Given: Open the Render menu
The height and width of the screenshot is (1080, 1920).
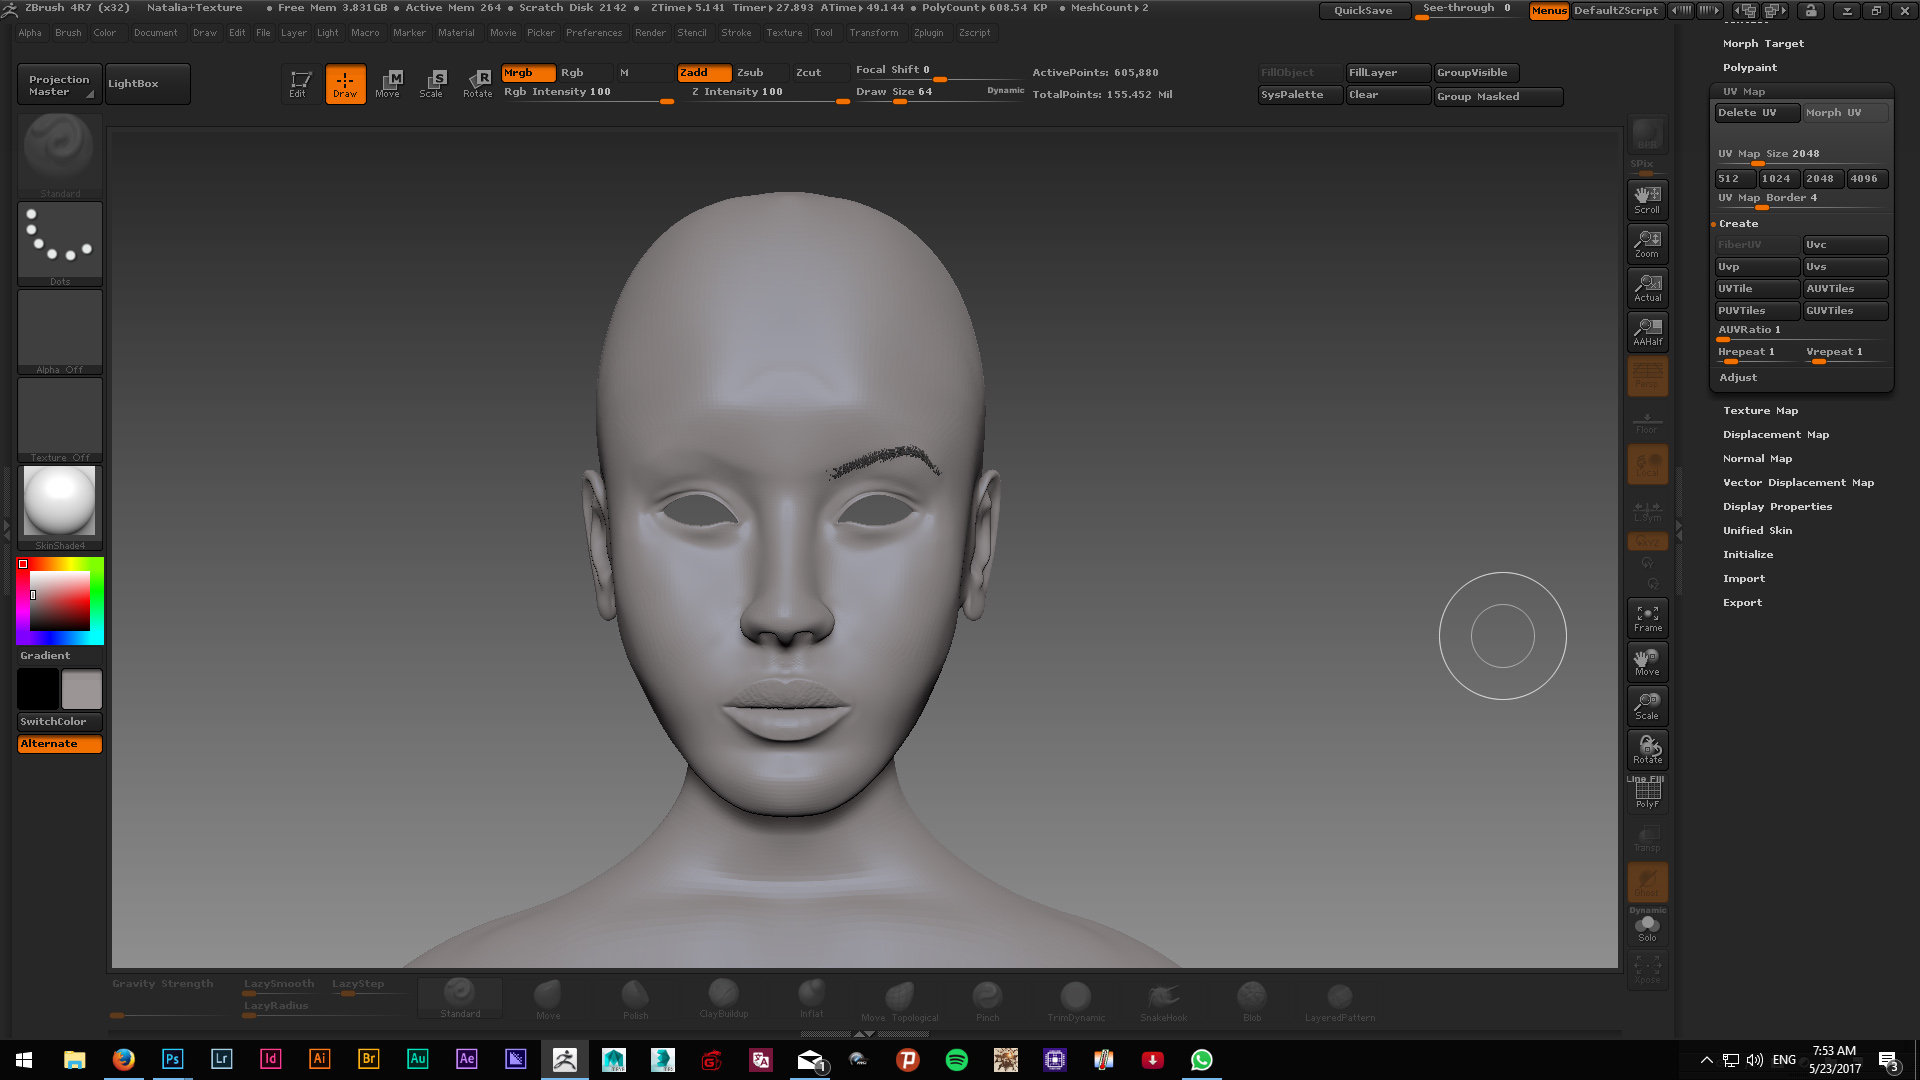Looking at the screenshot, I should coord(650,33).
